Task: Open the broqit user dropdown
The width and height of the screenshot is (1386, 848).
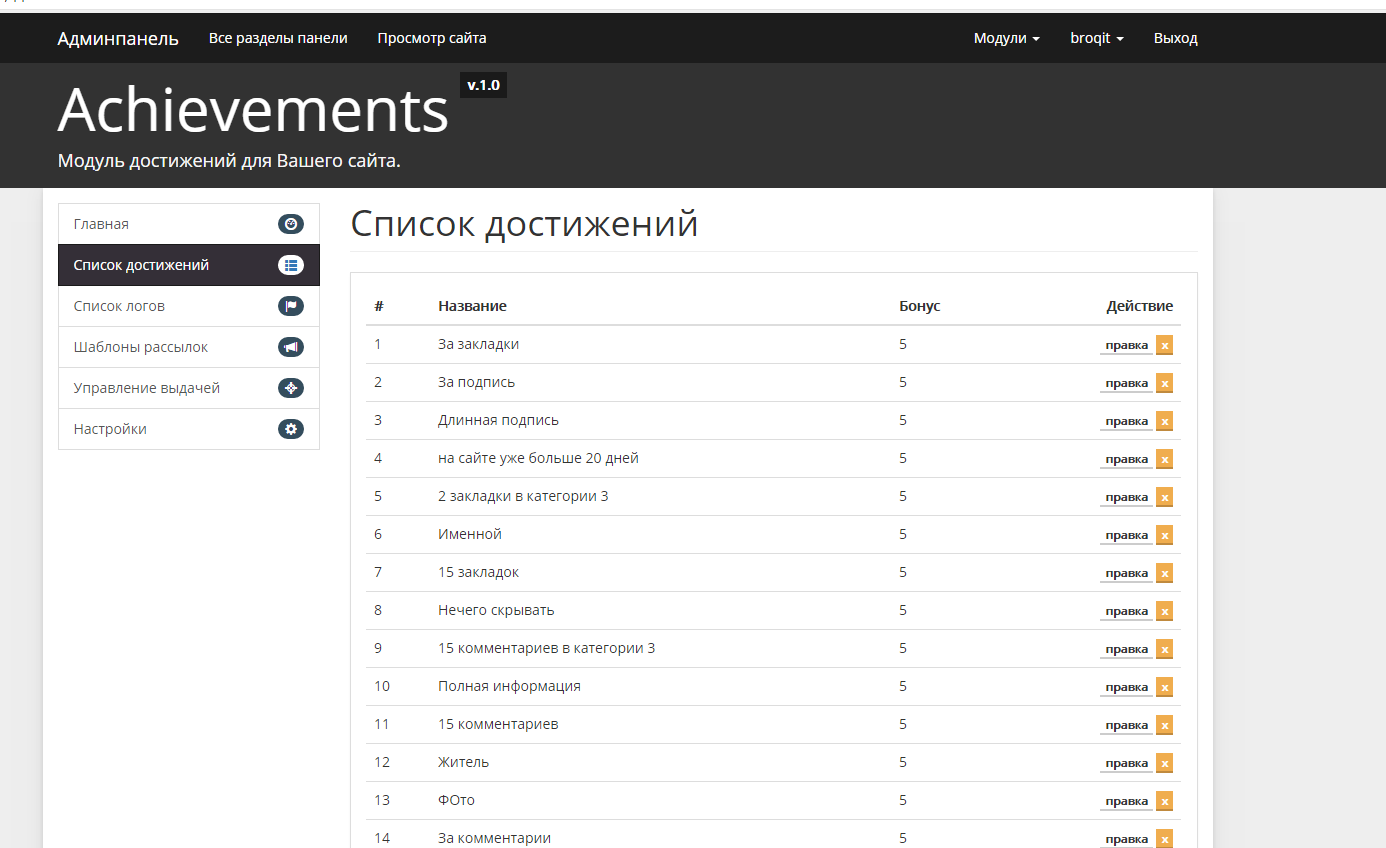Action: pyautogui.click(x=1096, y=38)
